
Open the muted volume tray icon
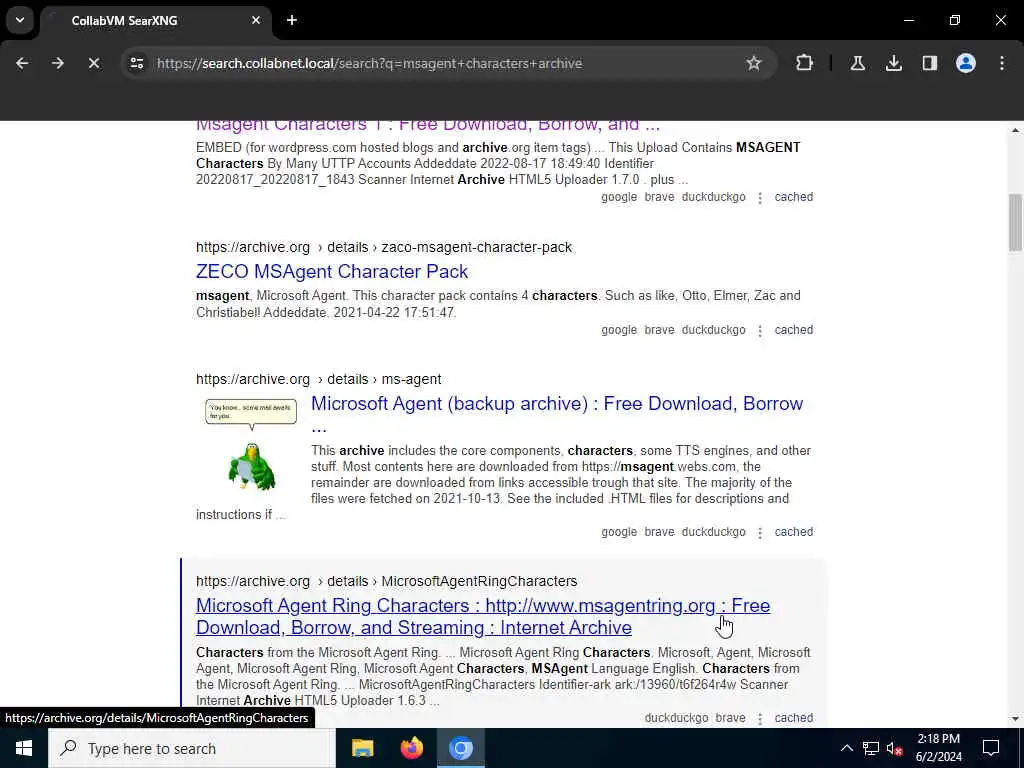(894, 748)
